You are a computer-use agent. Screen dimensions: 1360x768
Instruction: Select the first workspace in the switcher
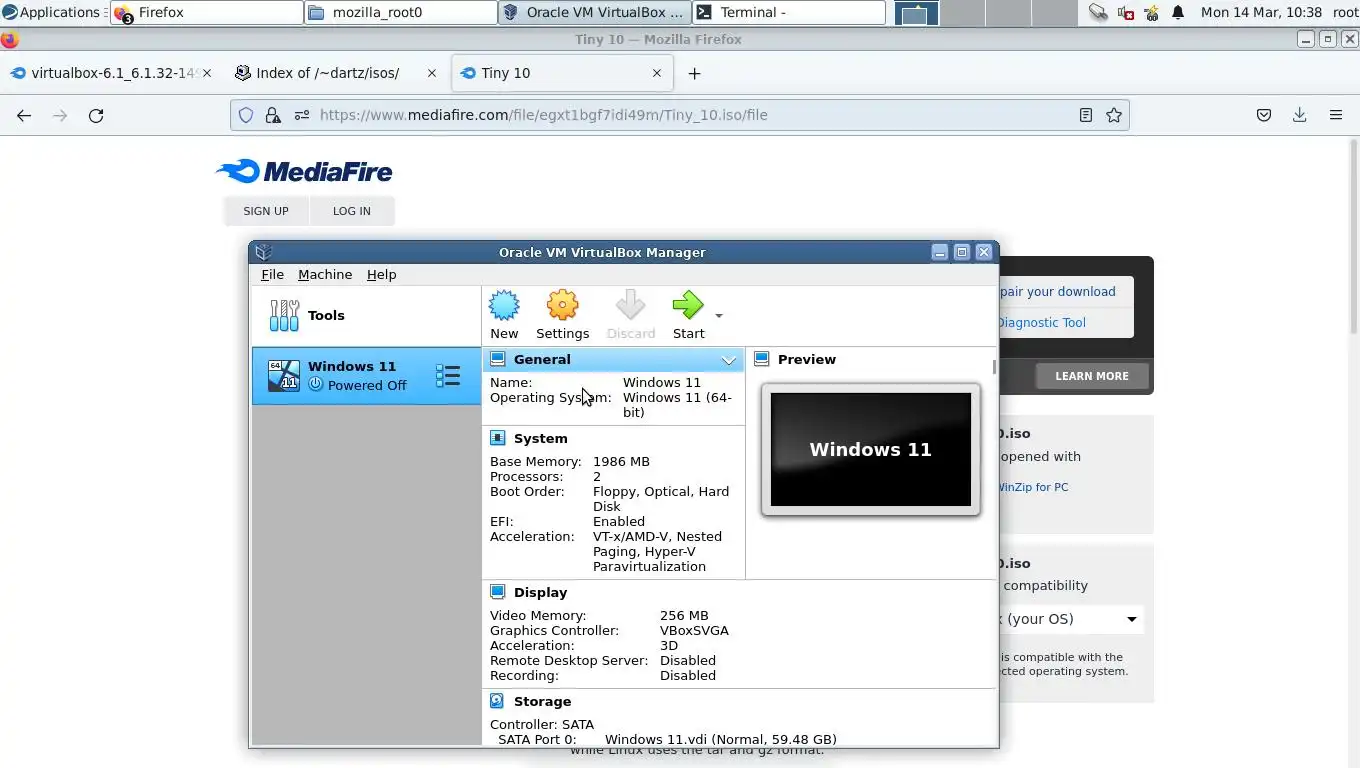[x=916, y=13]
